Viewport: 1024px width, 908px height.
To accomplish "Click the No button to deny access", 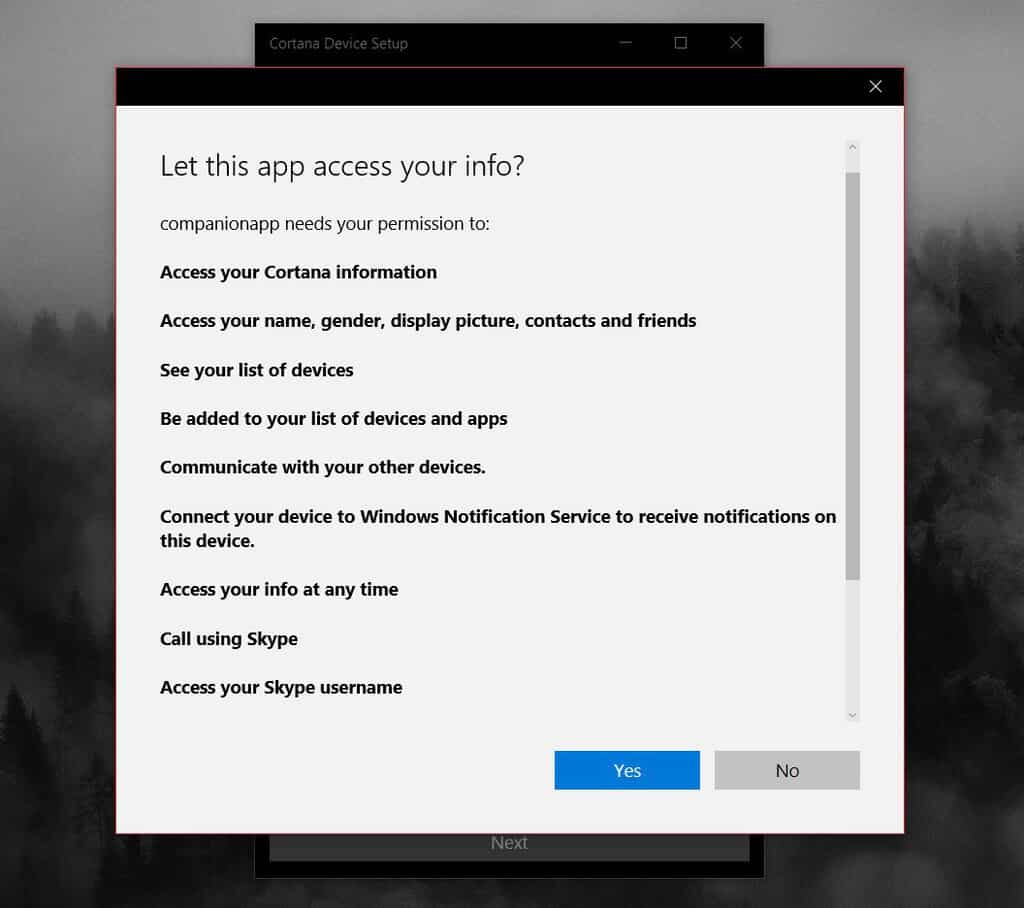I will [787, 770].
